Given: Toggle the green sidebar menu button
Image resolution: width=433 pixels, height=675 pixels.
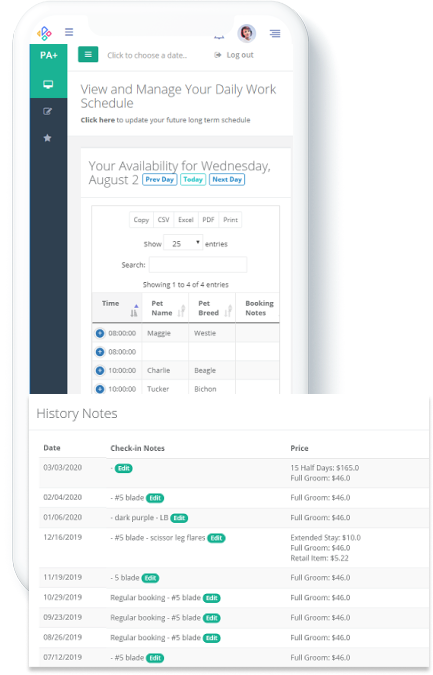Looking at the screenshot, I should tap(88, 54).
